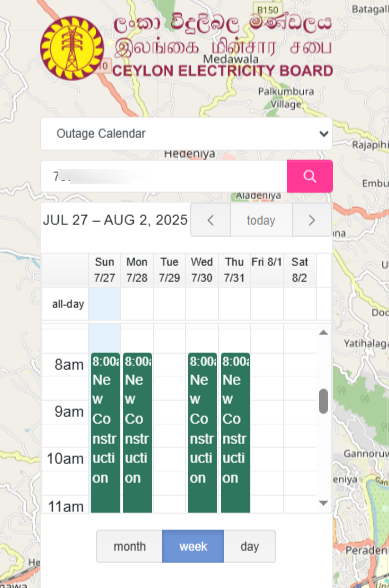Click the calendar scrollbar down arrow
The height and width of the screenshot is (588, 389).
[323, 503]
